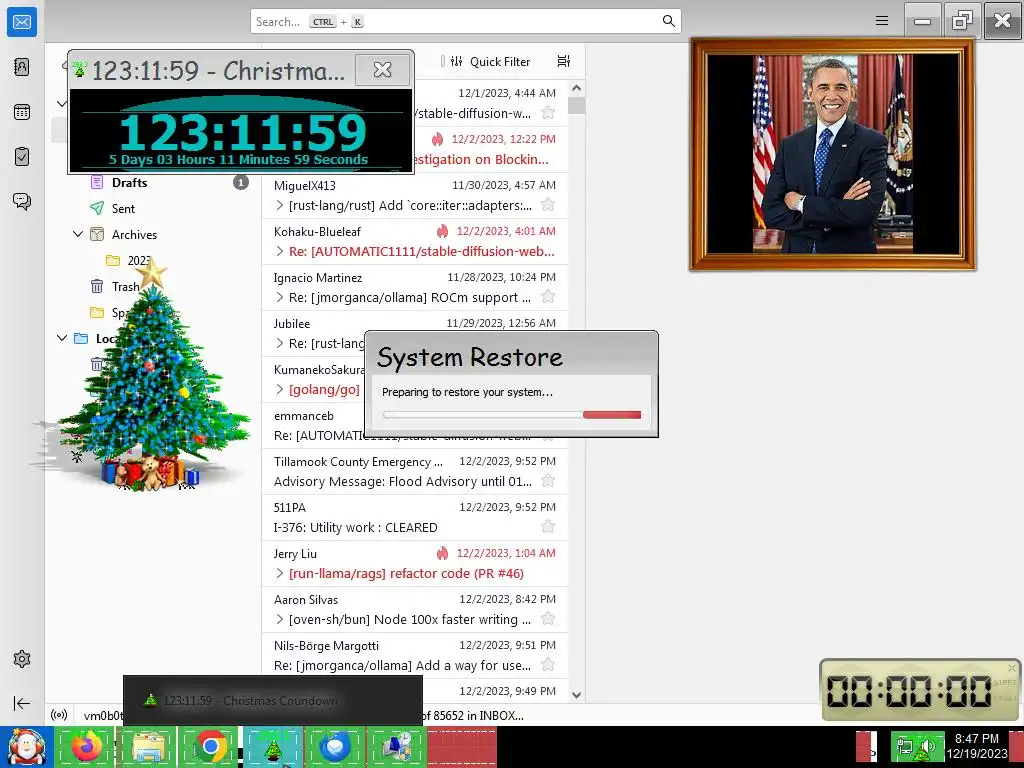The width and height of the screenshot is (1024, 768).
Task: Expand the Ignacio Martinez ollama thread
Action: (x=280, y=297)
